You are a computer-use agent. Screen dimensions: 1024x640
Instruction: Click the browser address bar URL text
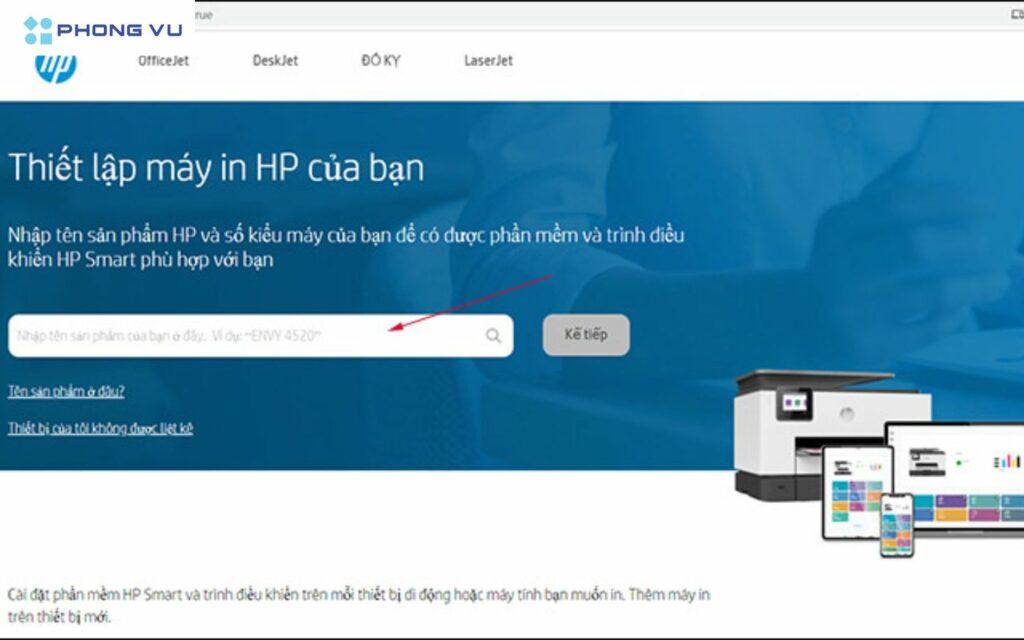203,15
